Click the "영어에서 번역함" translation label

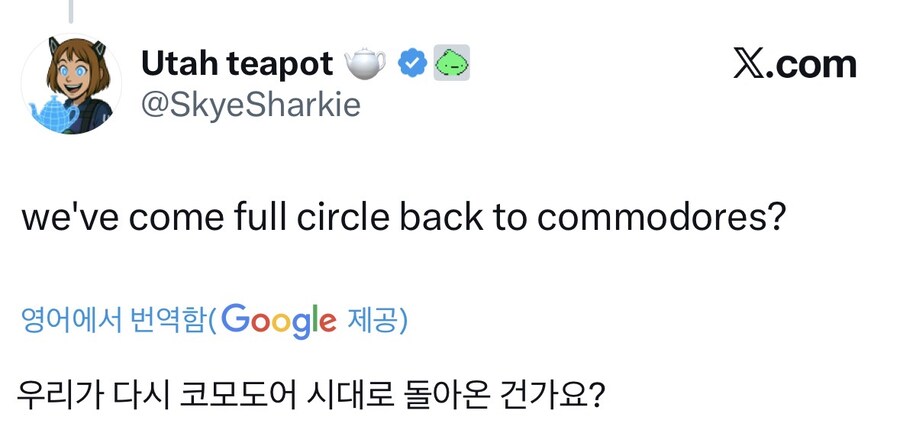[x=113, y=321]
